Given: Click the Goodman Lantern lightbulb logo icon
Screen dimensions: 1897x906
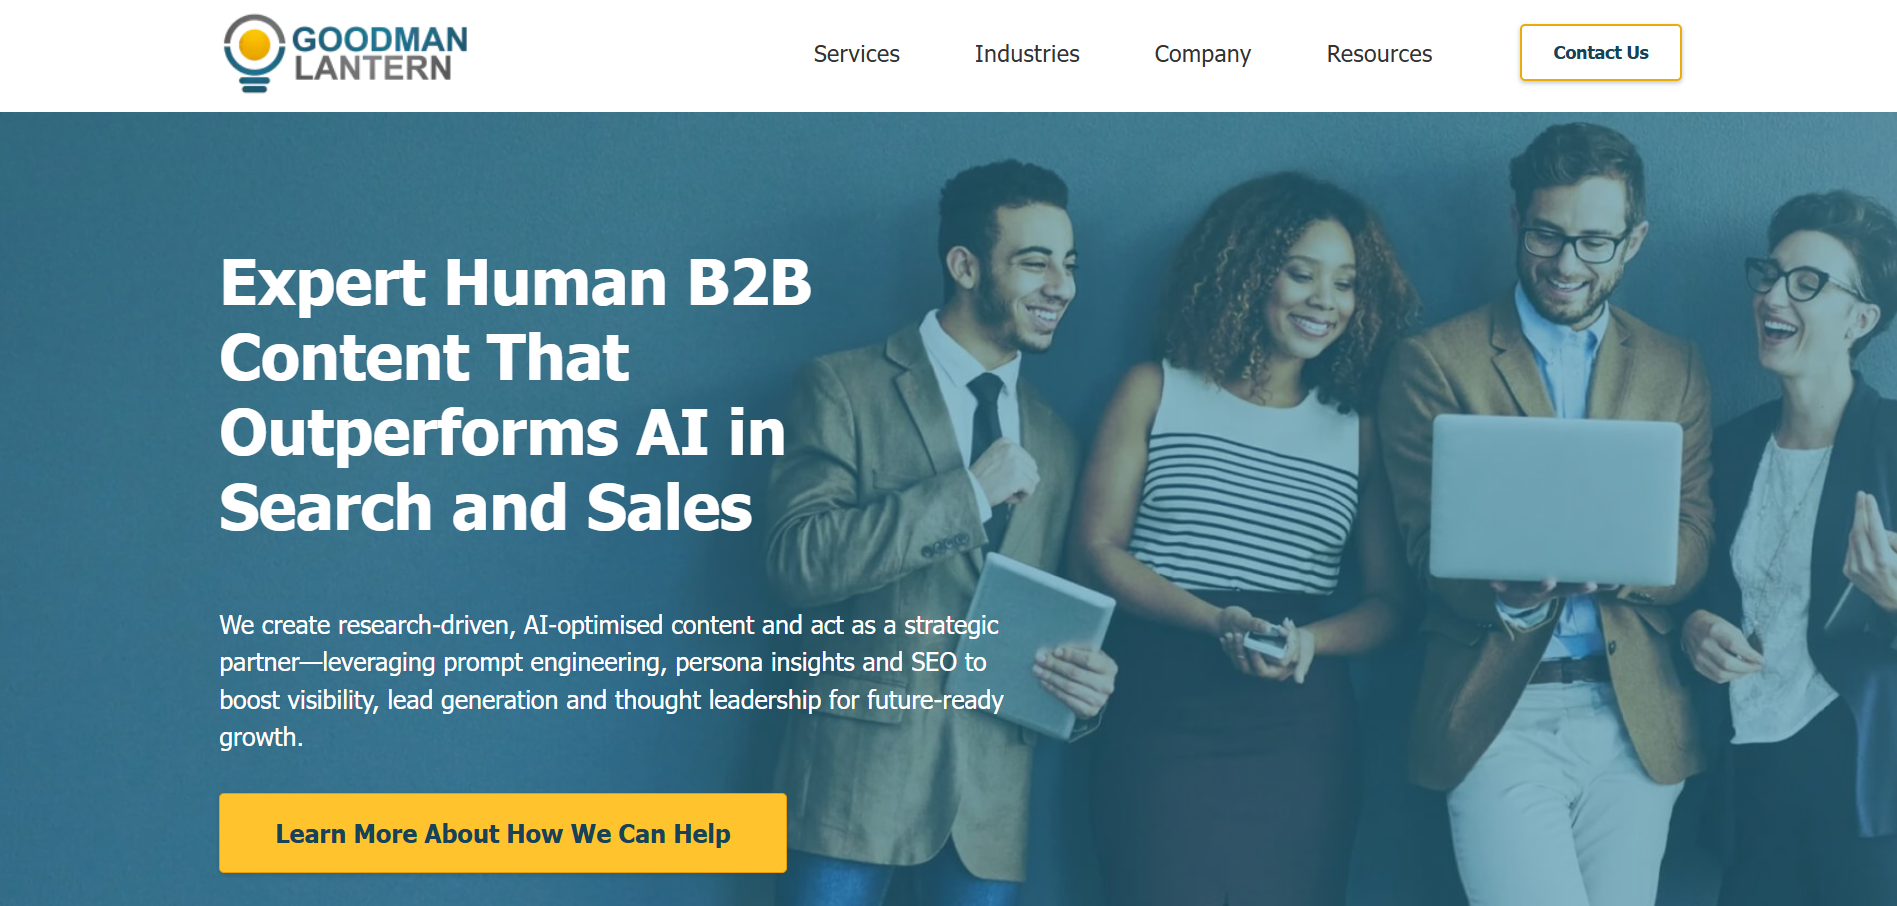Looking at the screenshot, I should [x=254, y=53].
